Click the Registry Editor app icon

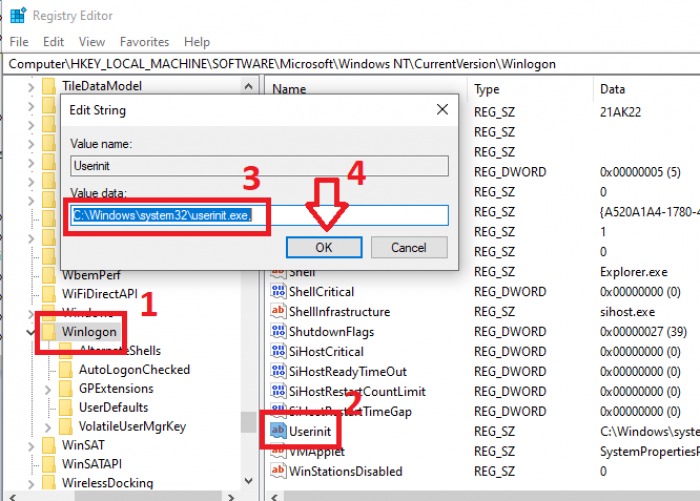coord(18,15)
